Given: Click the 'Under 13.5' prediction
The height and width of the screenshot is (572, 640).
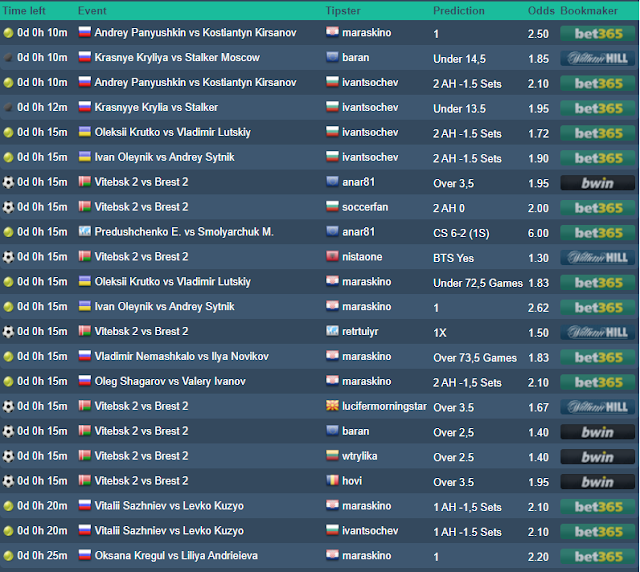Looking at the screenshot, I should tap(459, 109).
